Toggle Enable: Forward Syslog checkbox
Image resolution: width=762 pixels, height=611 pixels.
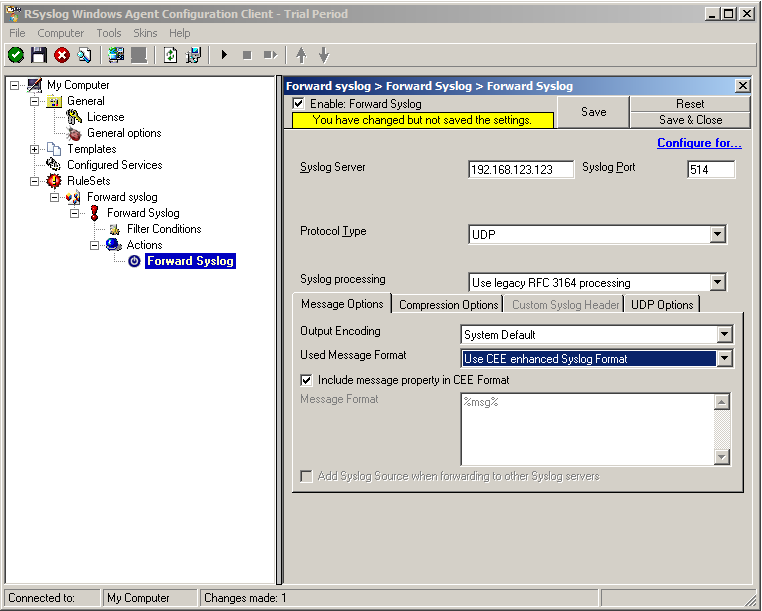298,104
